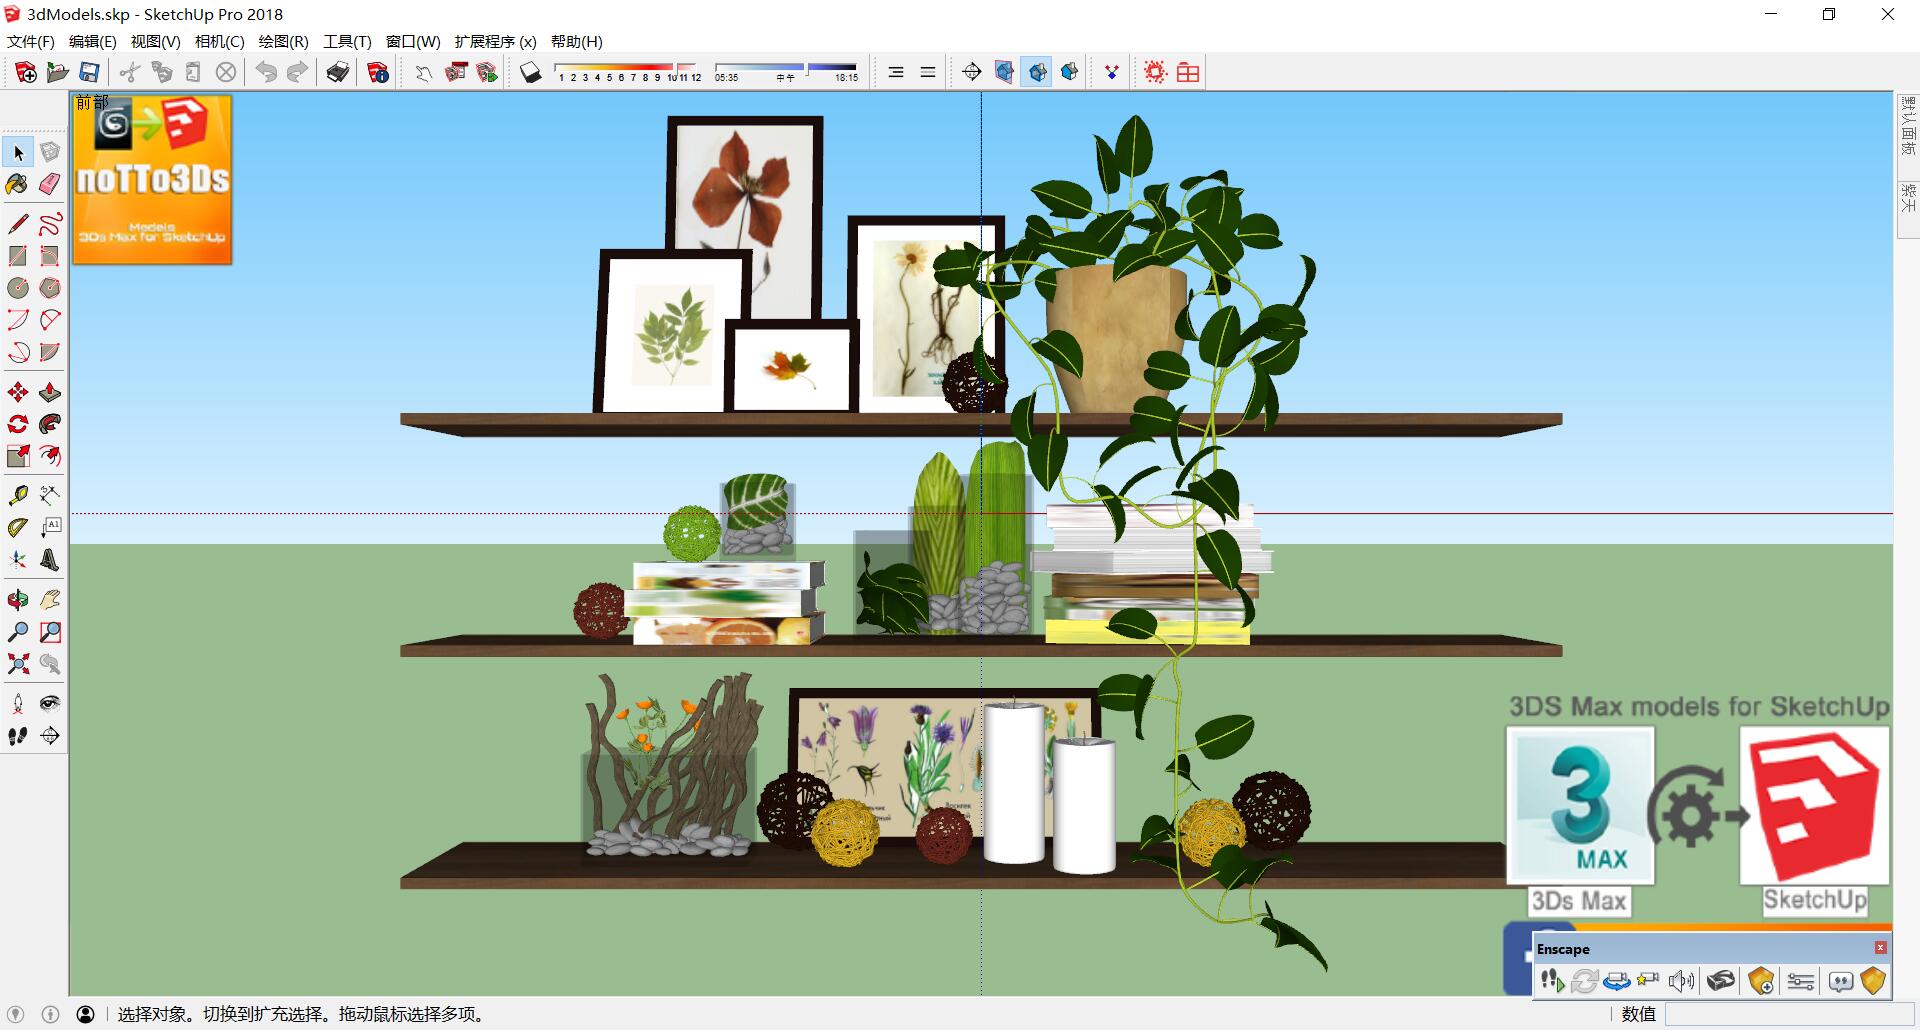Toggle display section planes

[x=1005, y=72]
